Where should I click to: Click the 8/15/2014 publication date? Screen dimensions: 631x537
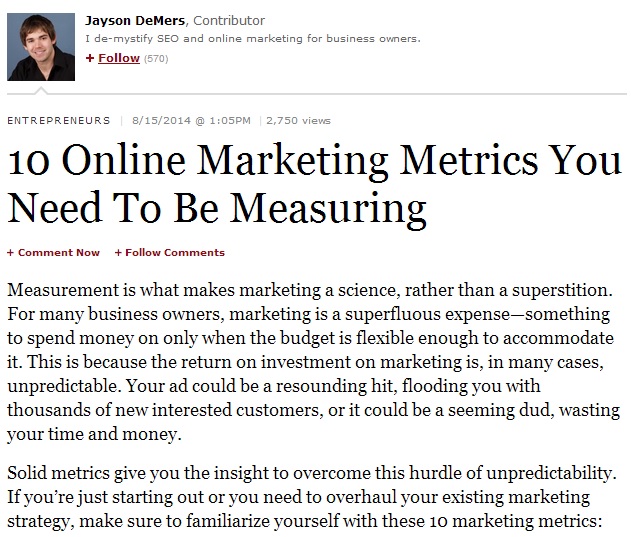[161, 120]
